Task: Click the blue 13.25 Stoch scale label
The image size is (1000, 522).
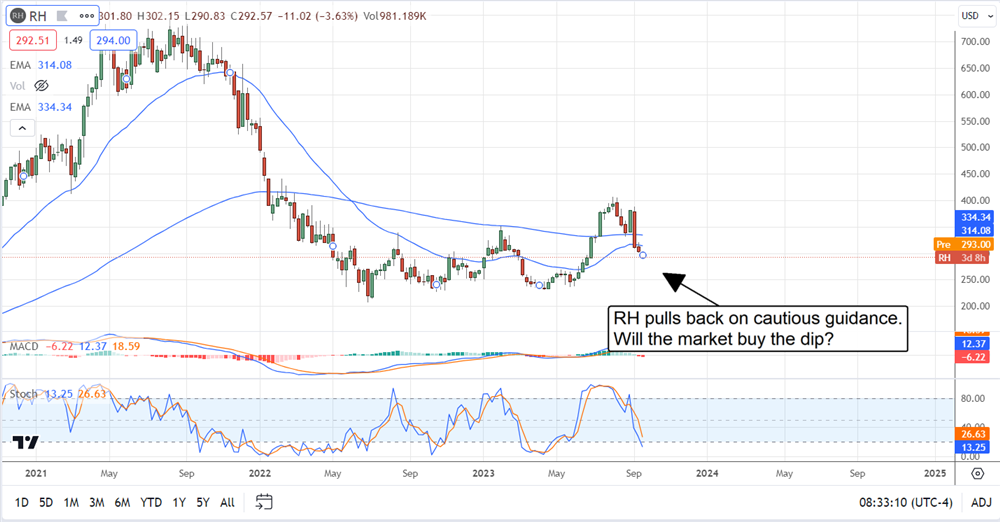Action: coord(974,447)
